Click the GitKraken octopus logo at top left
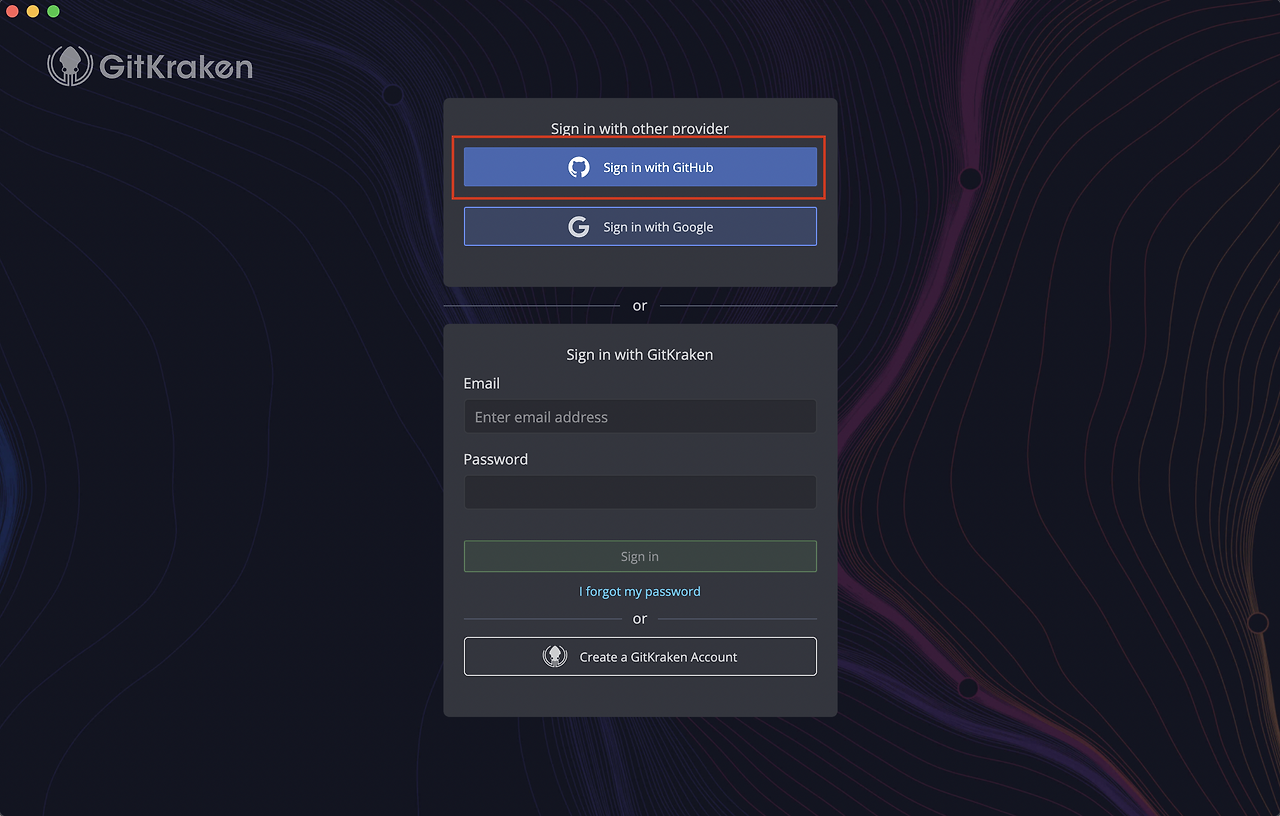The width and height of the screenshot is (1280, 816). coord(69,64)
